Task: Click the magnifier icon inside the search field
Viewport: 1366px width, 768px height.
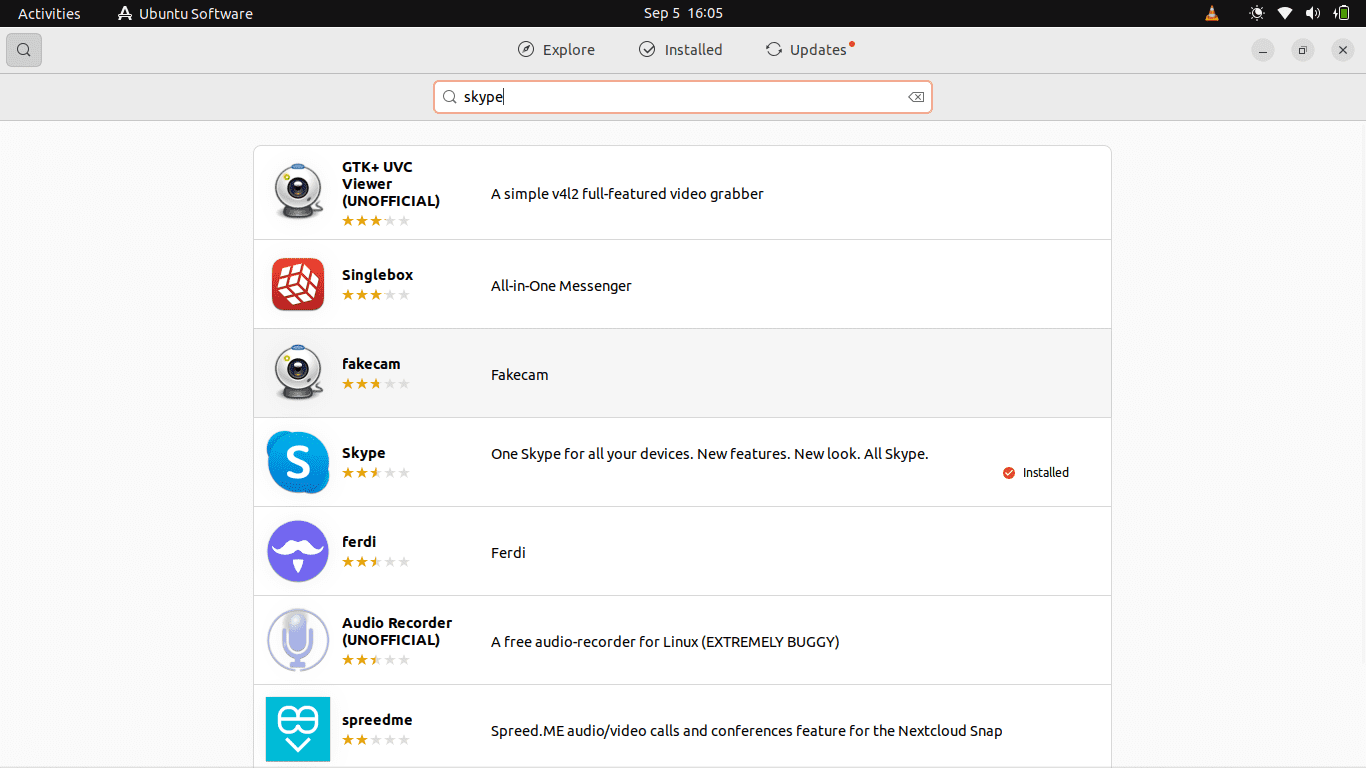Action: [450, 97]
